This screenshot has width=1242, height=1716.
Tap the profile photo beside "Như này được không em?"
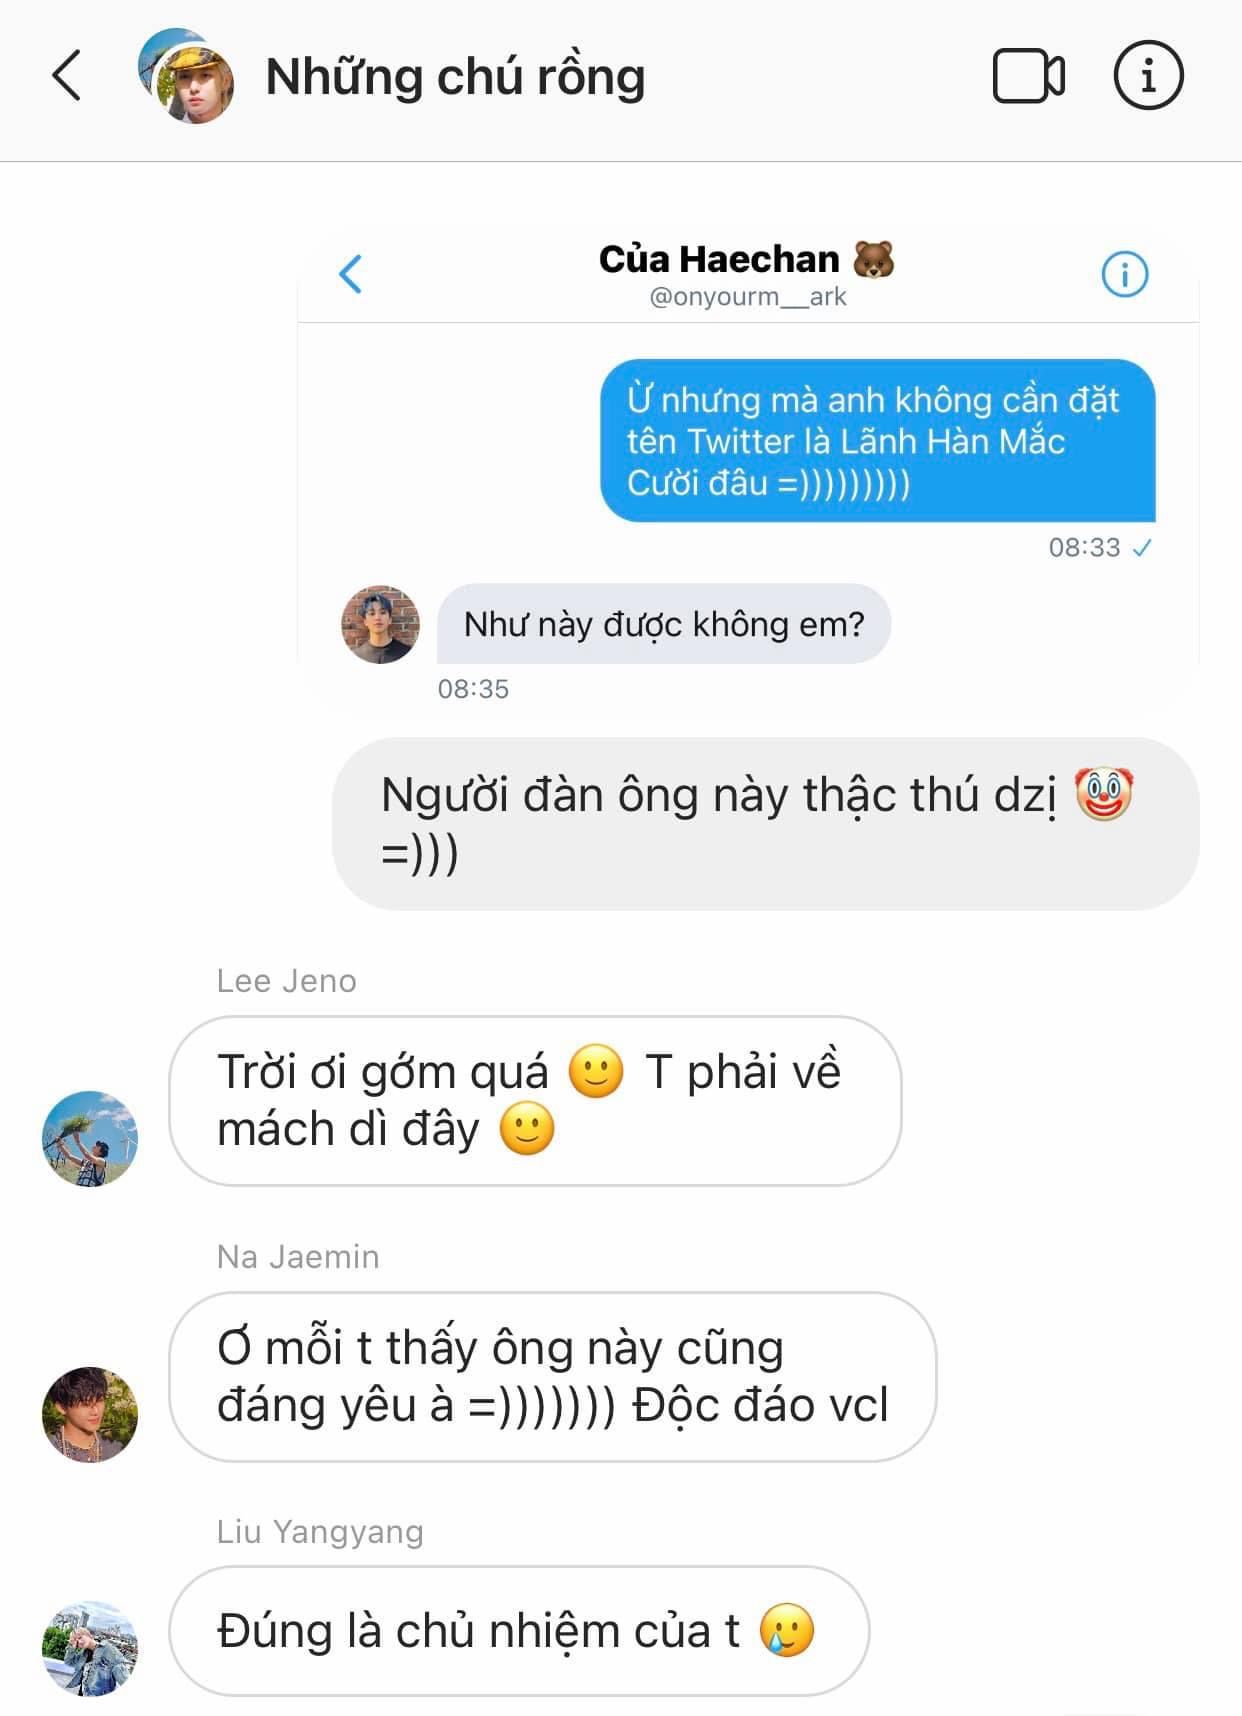(x=380, y=625)
